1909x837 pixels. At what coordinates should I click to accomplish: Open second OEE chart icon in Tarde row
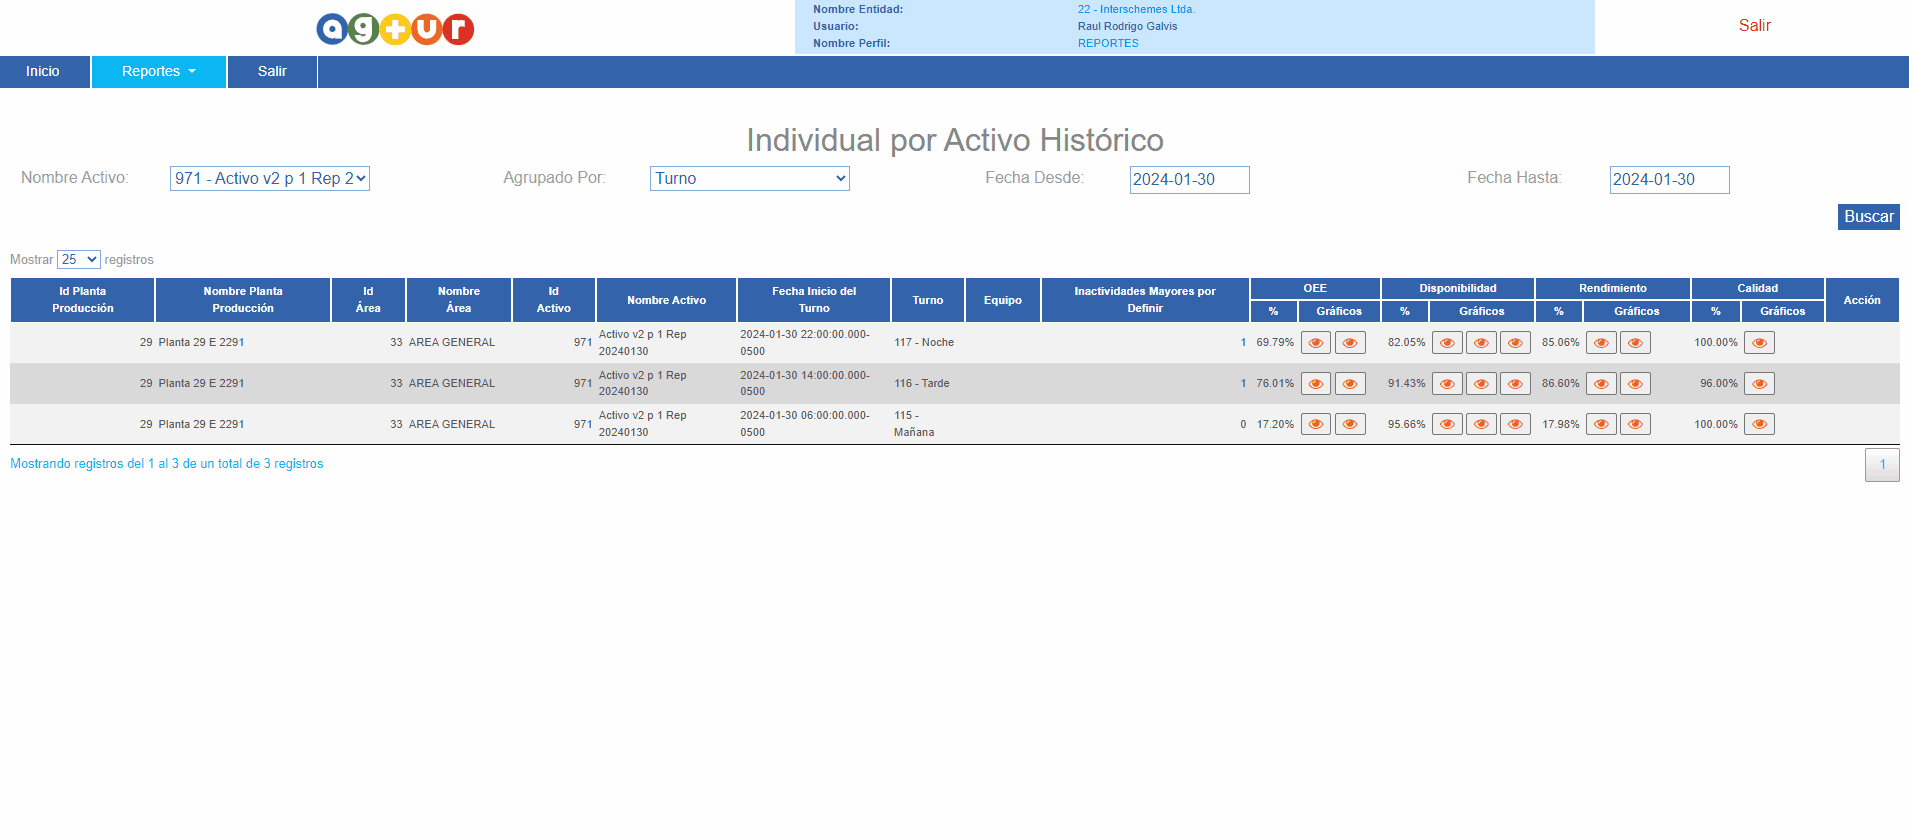(1349, 384)
